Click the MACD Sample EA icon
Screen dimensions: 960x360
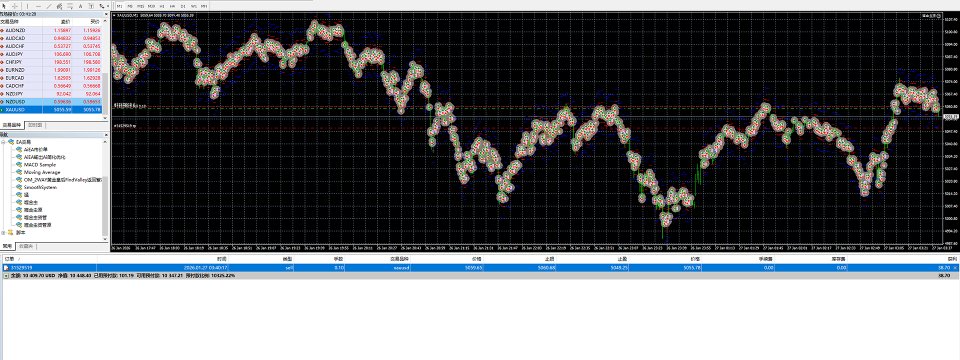click(19, 165)
